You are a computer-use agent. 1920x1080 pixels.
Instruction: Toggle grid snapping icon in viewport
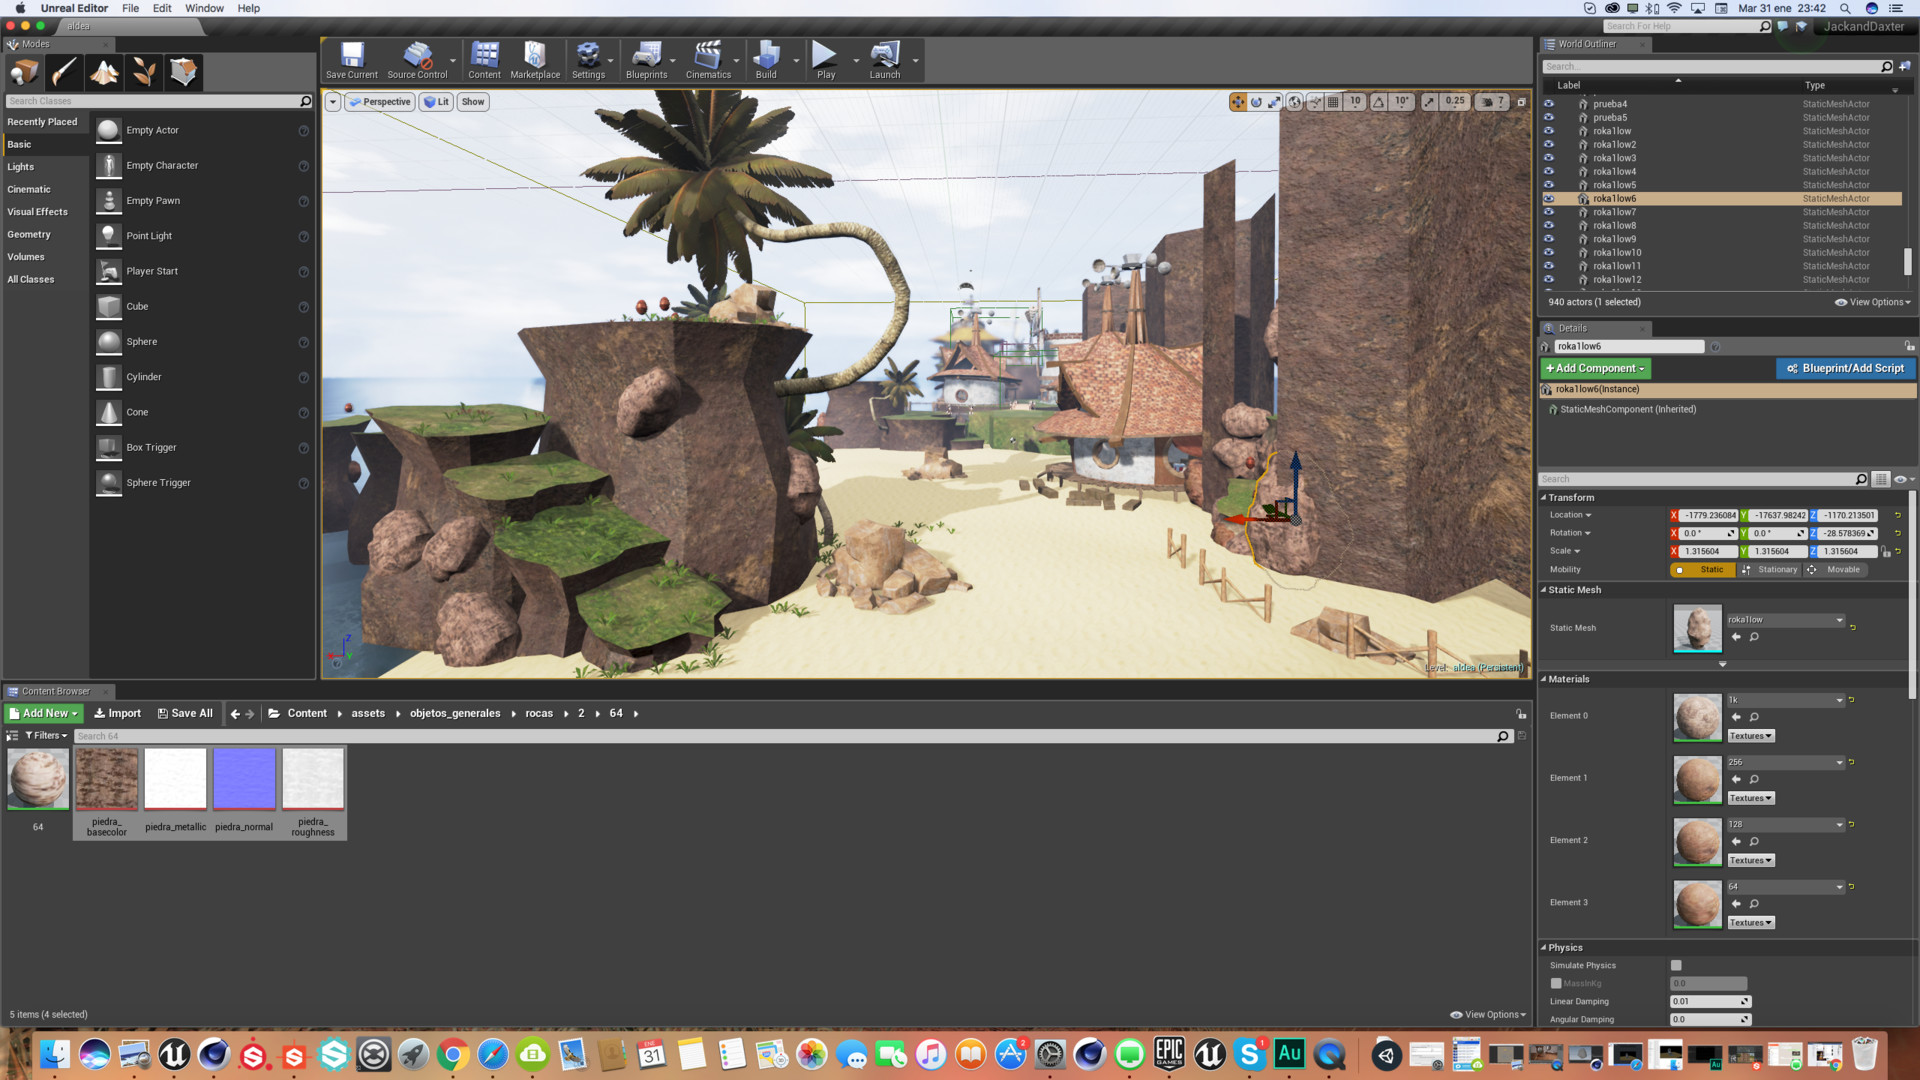[1333, 102]
